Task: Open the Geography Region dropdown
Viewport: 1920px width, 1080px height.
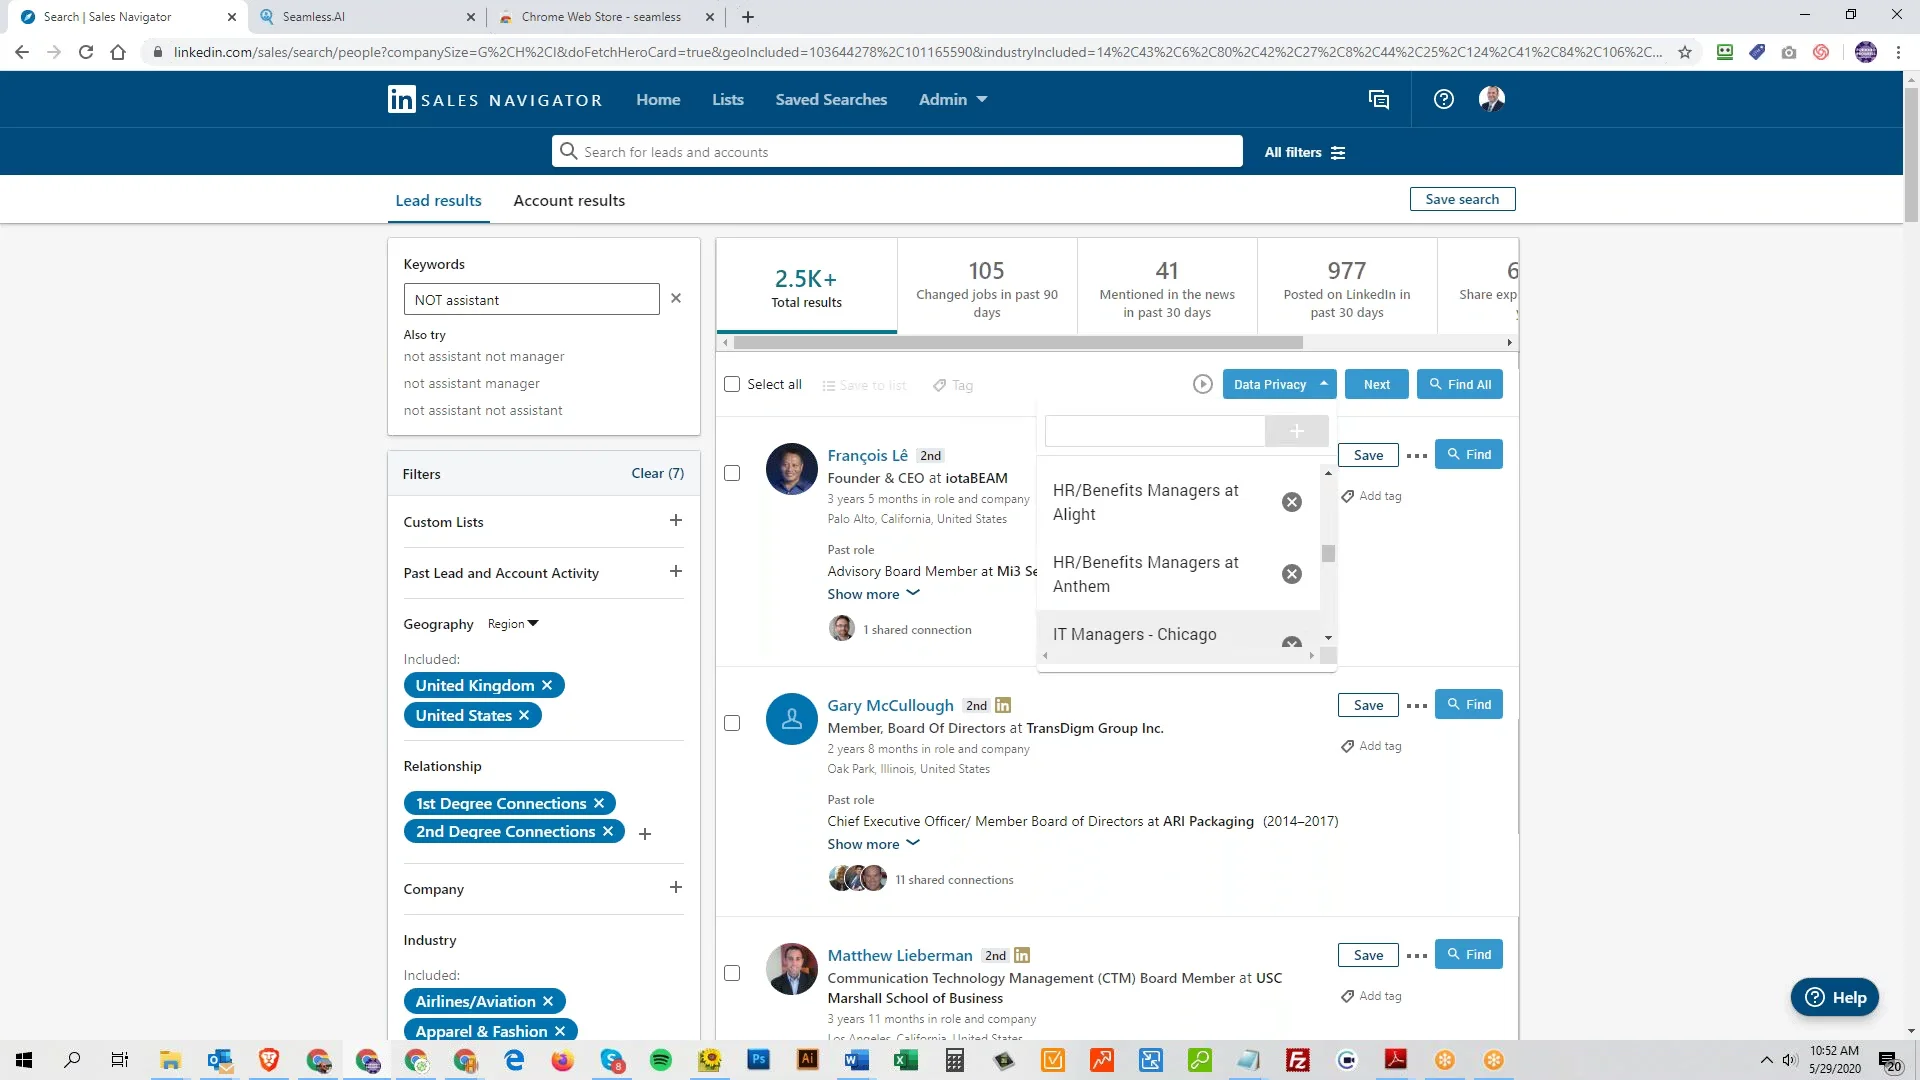Action: (x=513, y=624)
